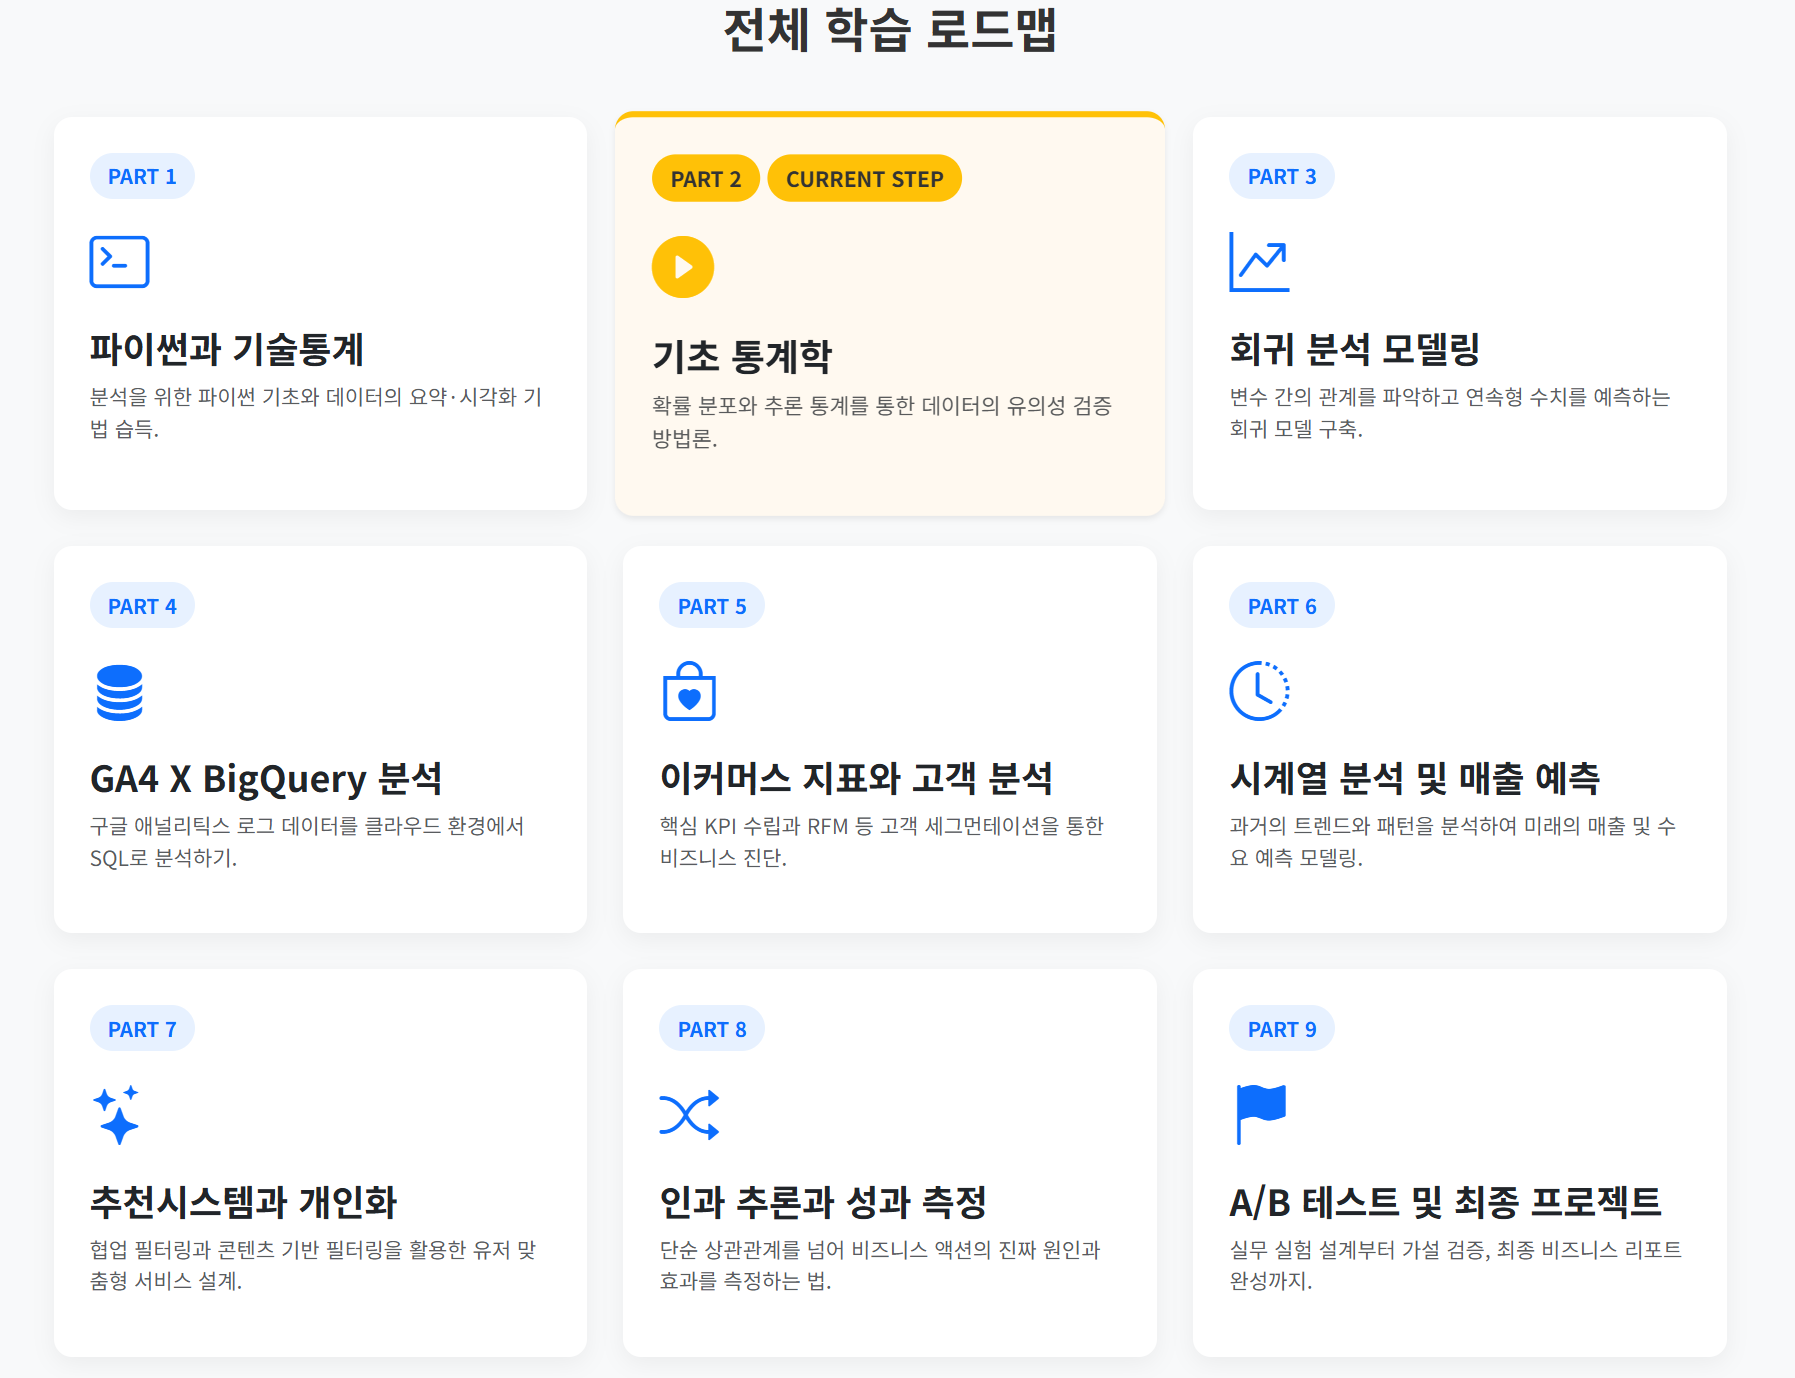Click the terminal icon in PART 1 card
This screenshot has width=1795, height=1378.
click(x=119, y=262)
